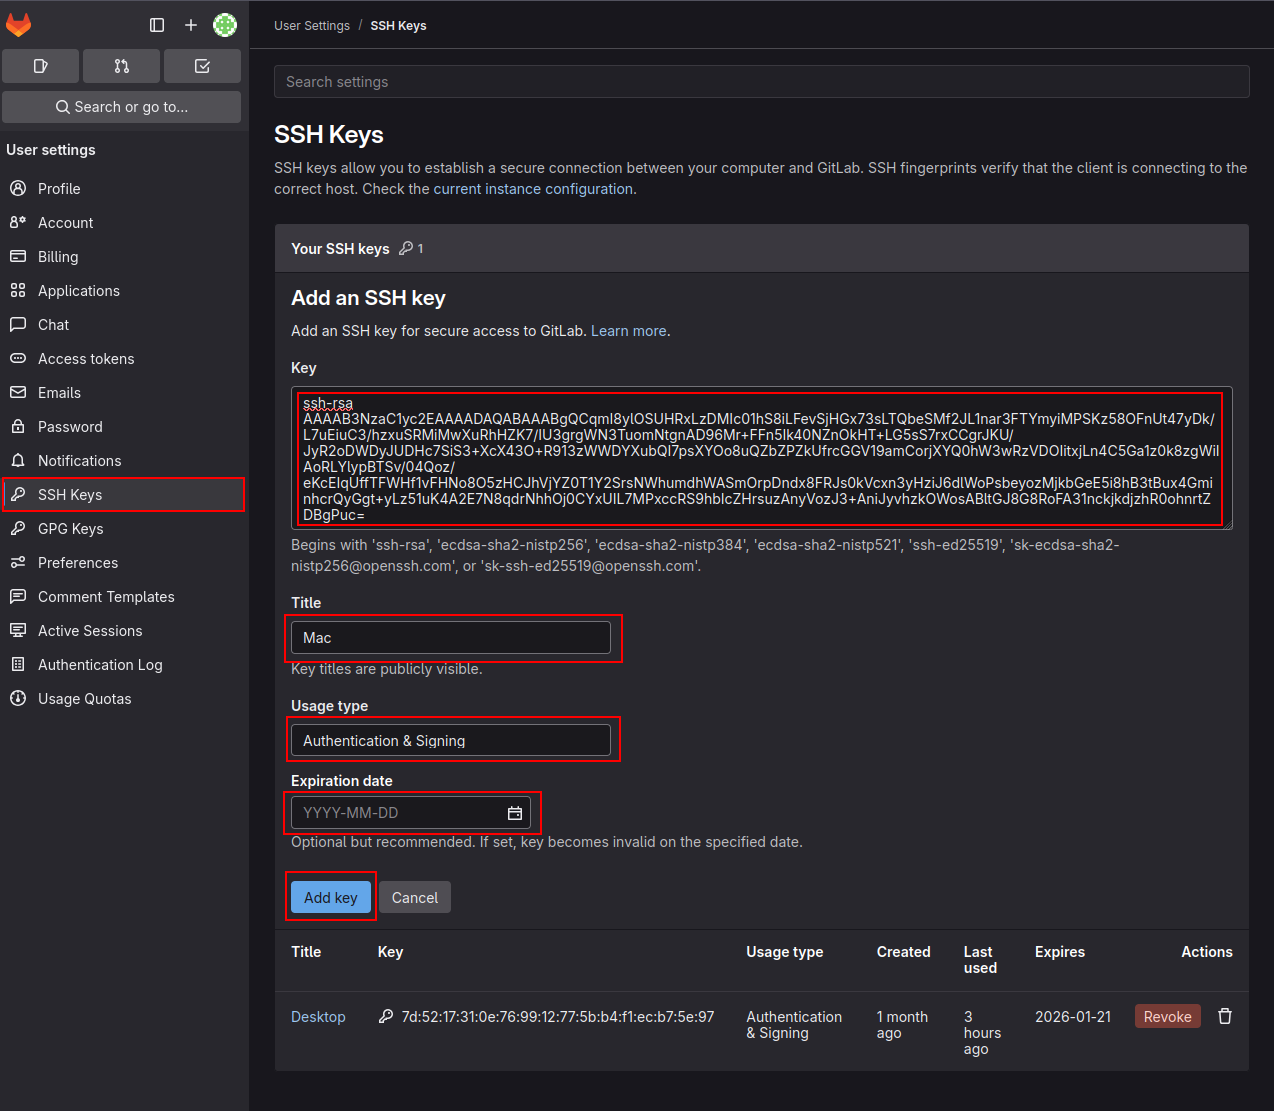
Task: Click the '3 hours ago' last used cell
Action: 982,1032
